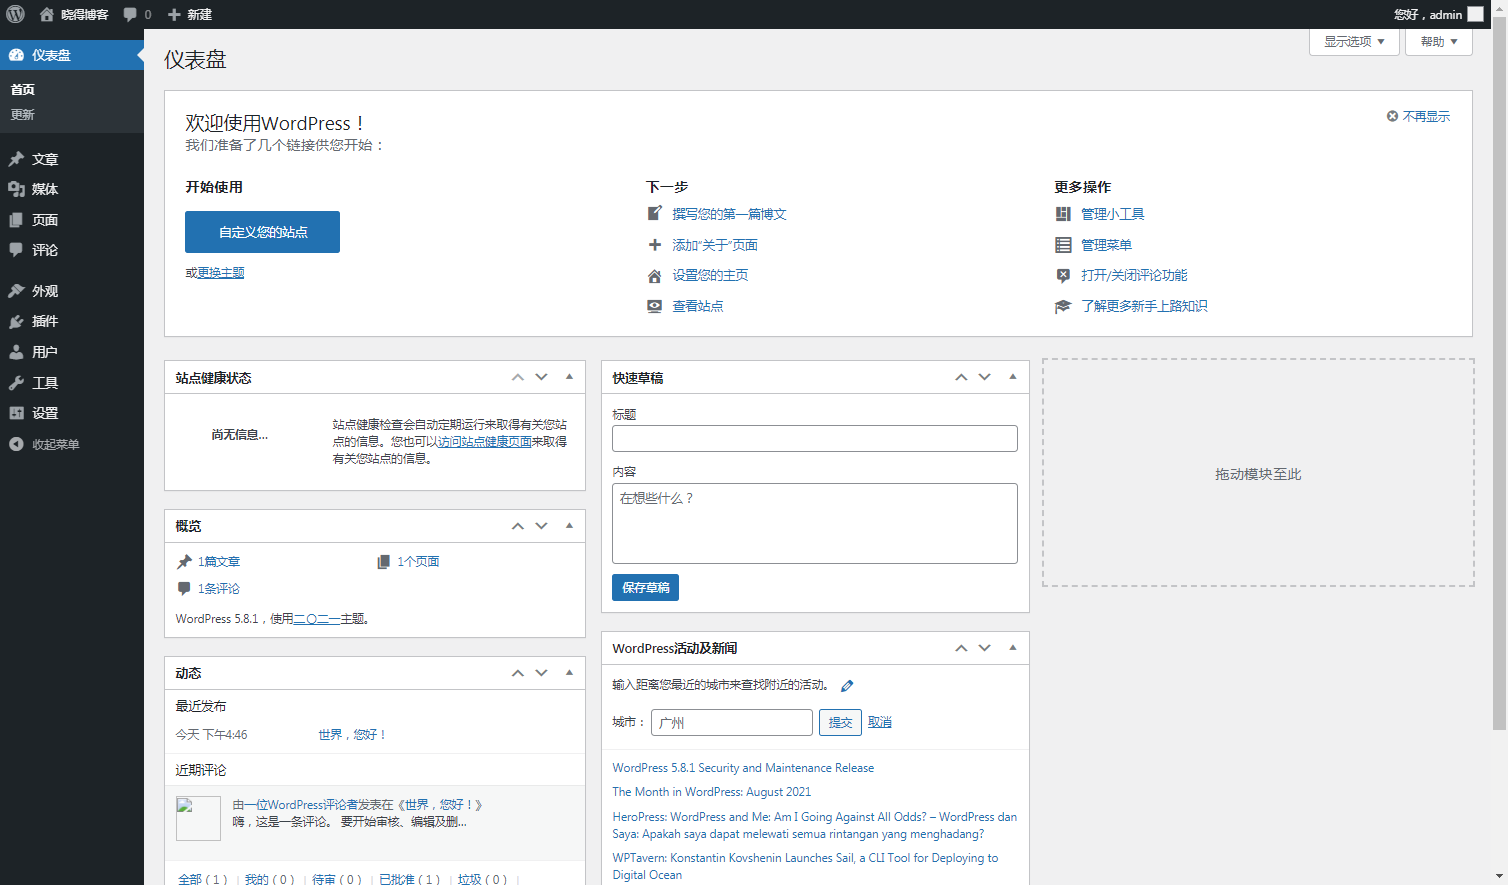Focus the 标题 draft title field
Screen dimensions: 1508x885
coord(815,438)
